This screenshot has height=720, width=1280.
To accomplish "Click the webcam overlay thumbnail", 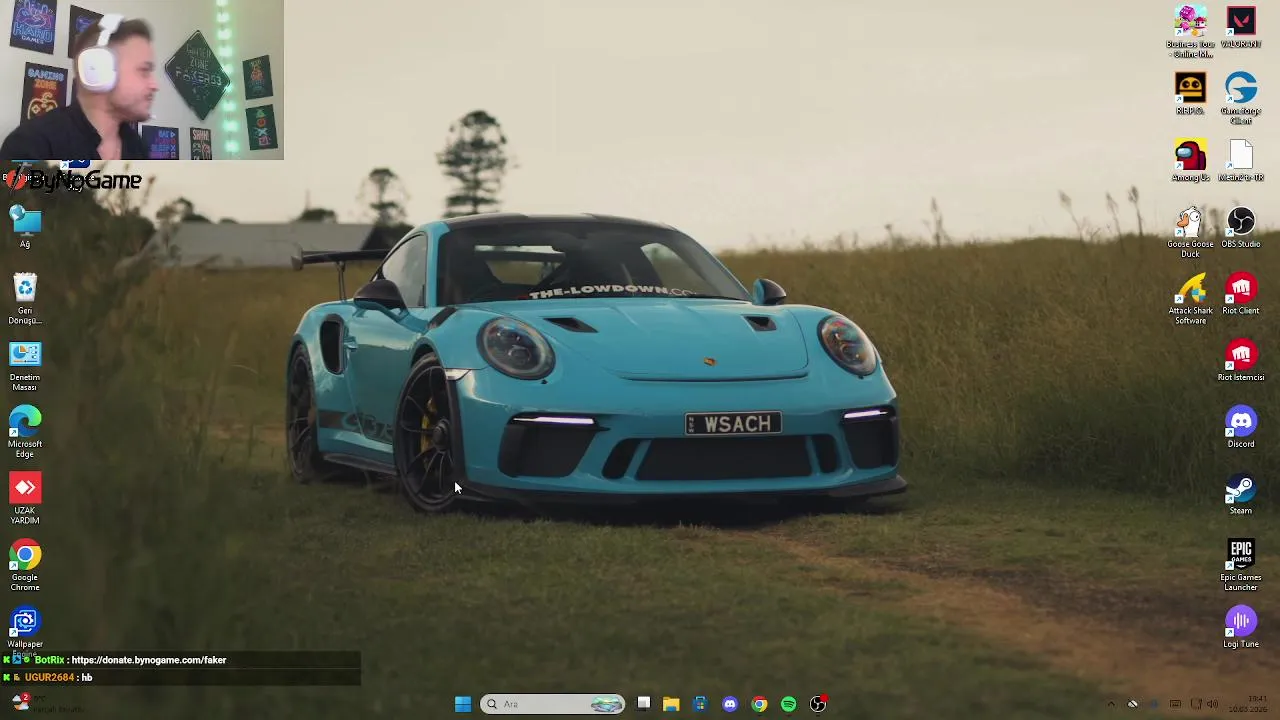I will (142, 80).
